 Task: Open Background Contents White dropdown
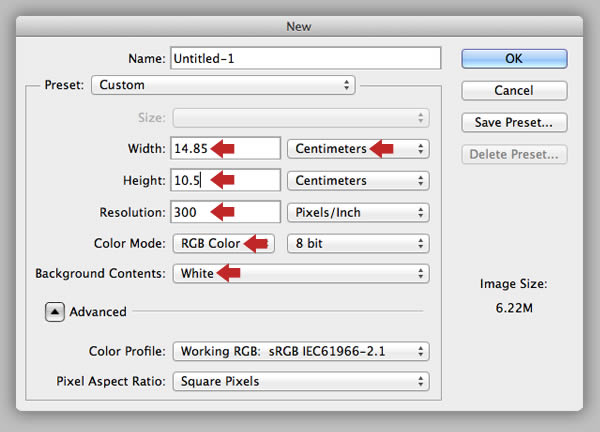click(x=301, y=274)
